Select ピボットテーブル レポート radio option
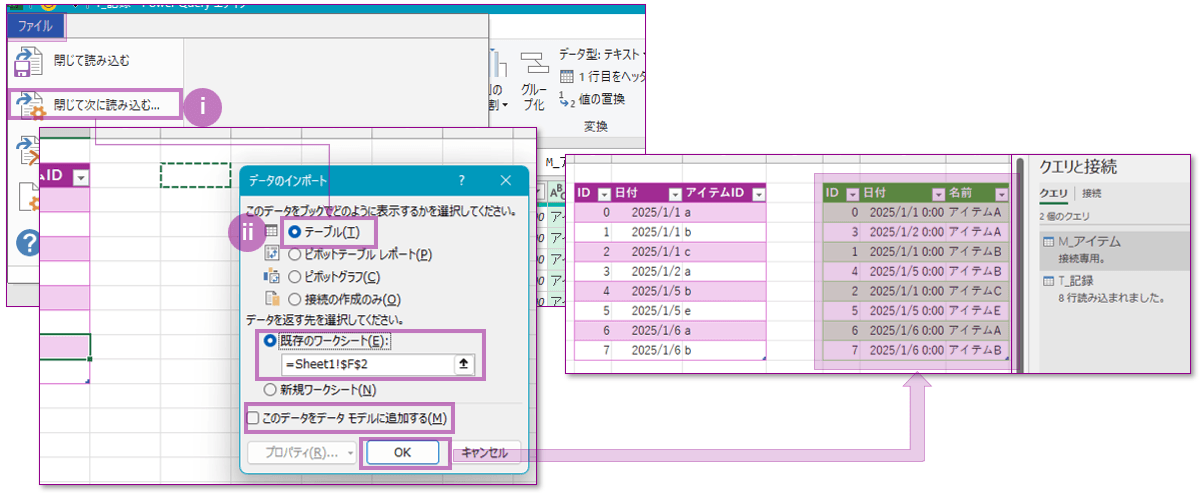Screen dimensions: 1199x493 point(294,254)
